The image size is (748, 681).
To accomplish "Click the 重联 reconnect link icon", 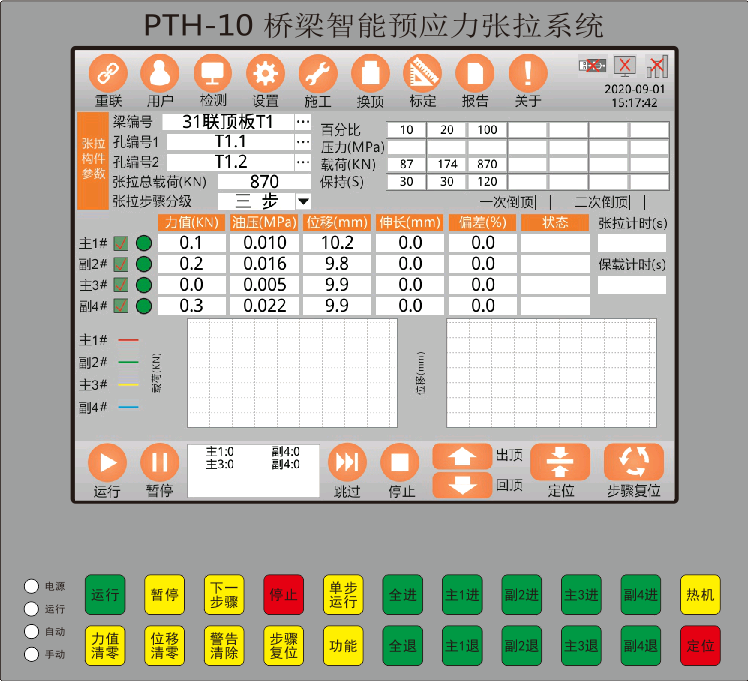I will (108, 73).
